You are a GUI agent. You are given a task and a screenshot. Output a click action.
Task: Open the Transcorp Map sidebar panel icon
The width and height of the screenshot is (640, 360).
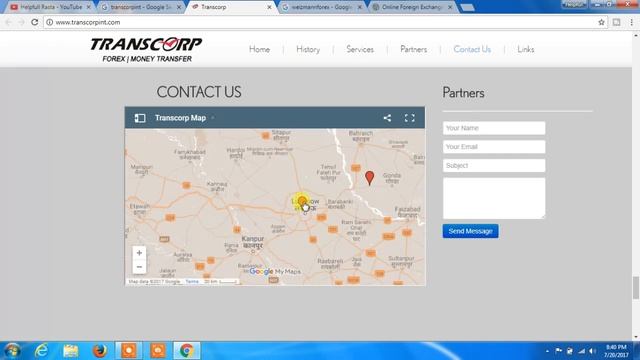[140, 118]
